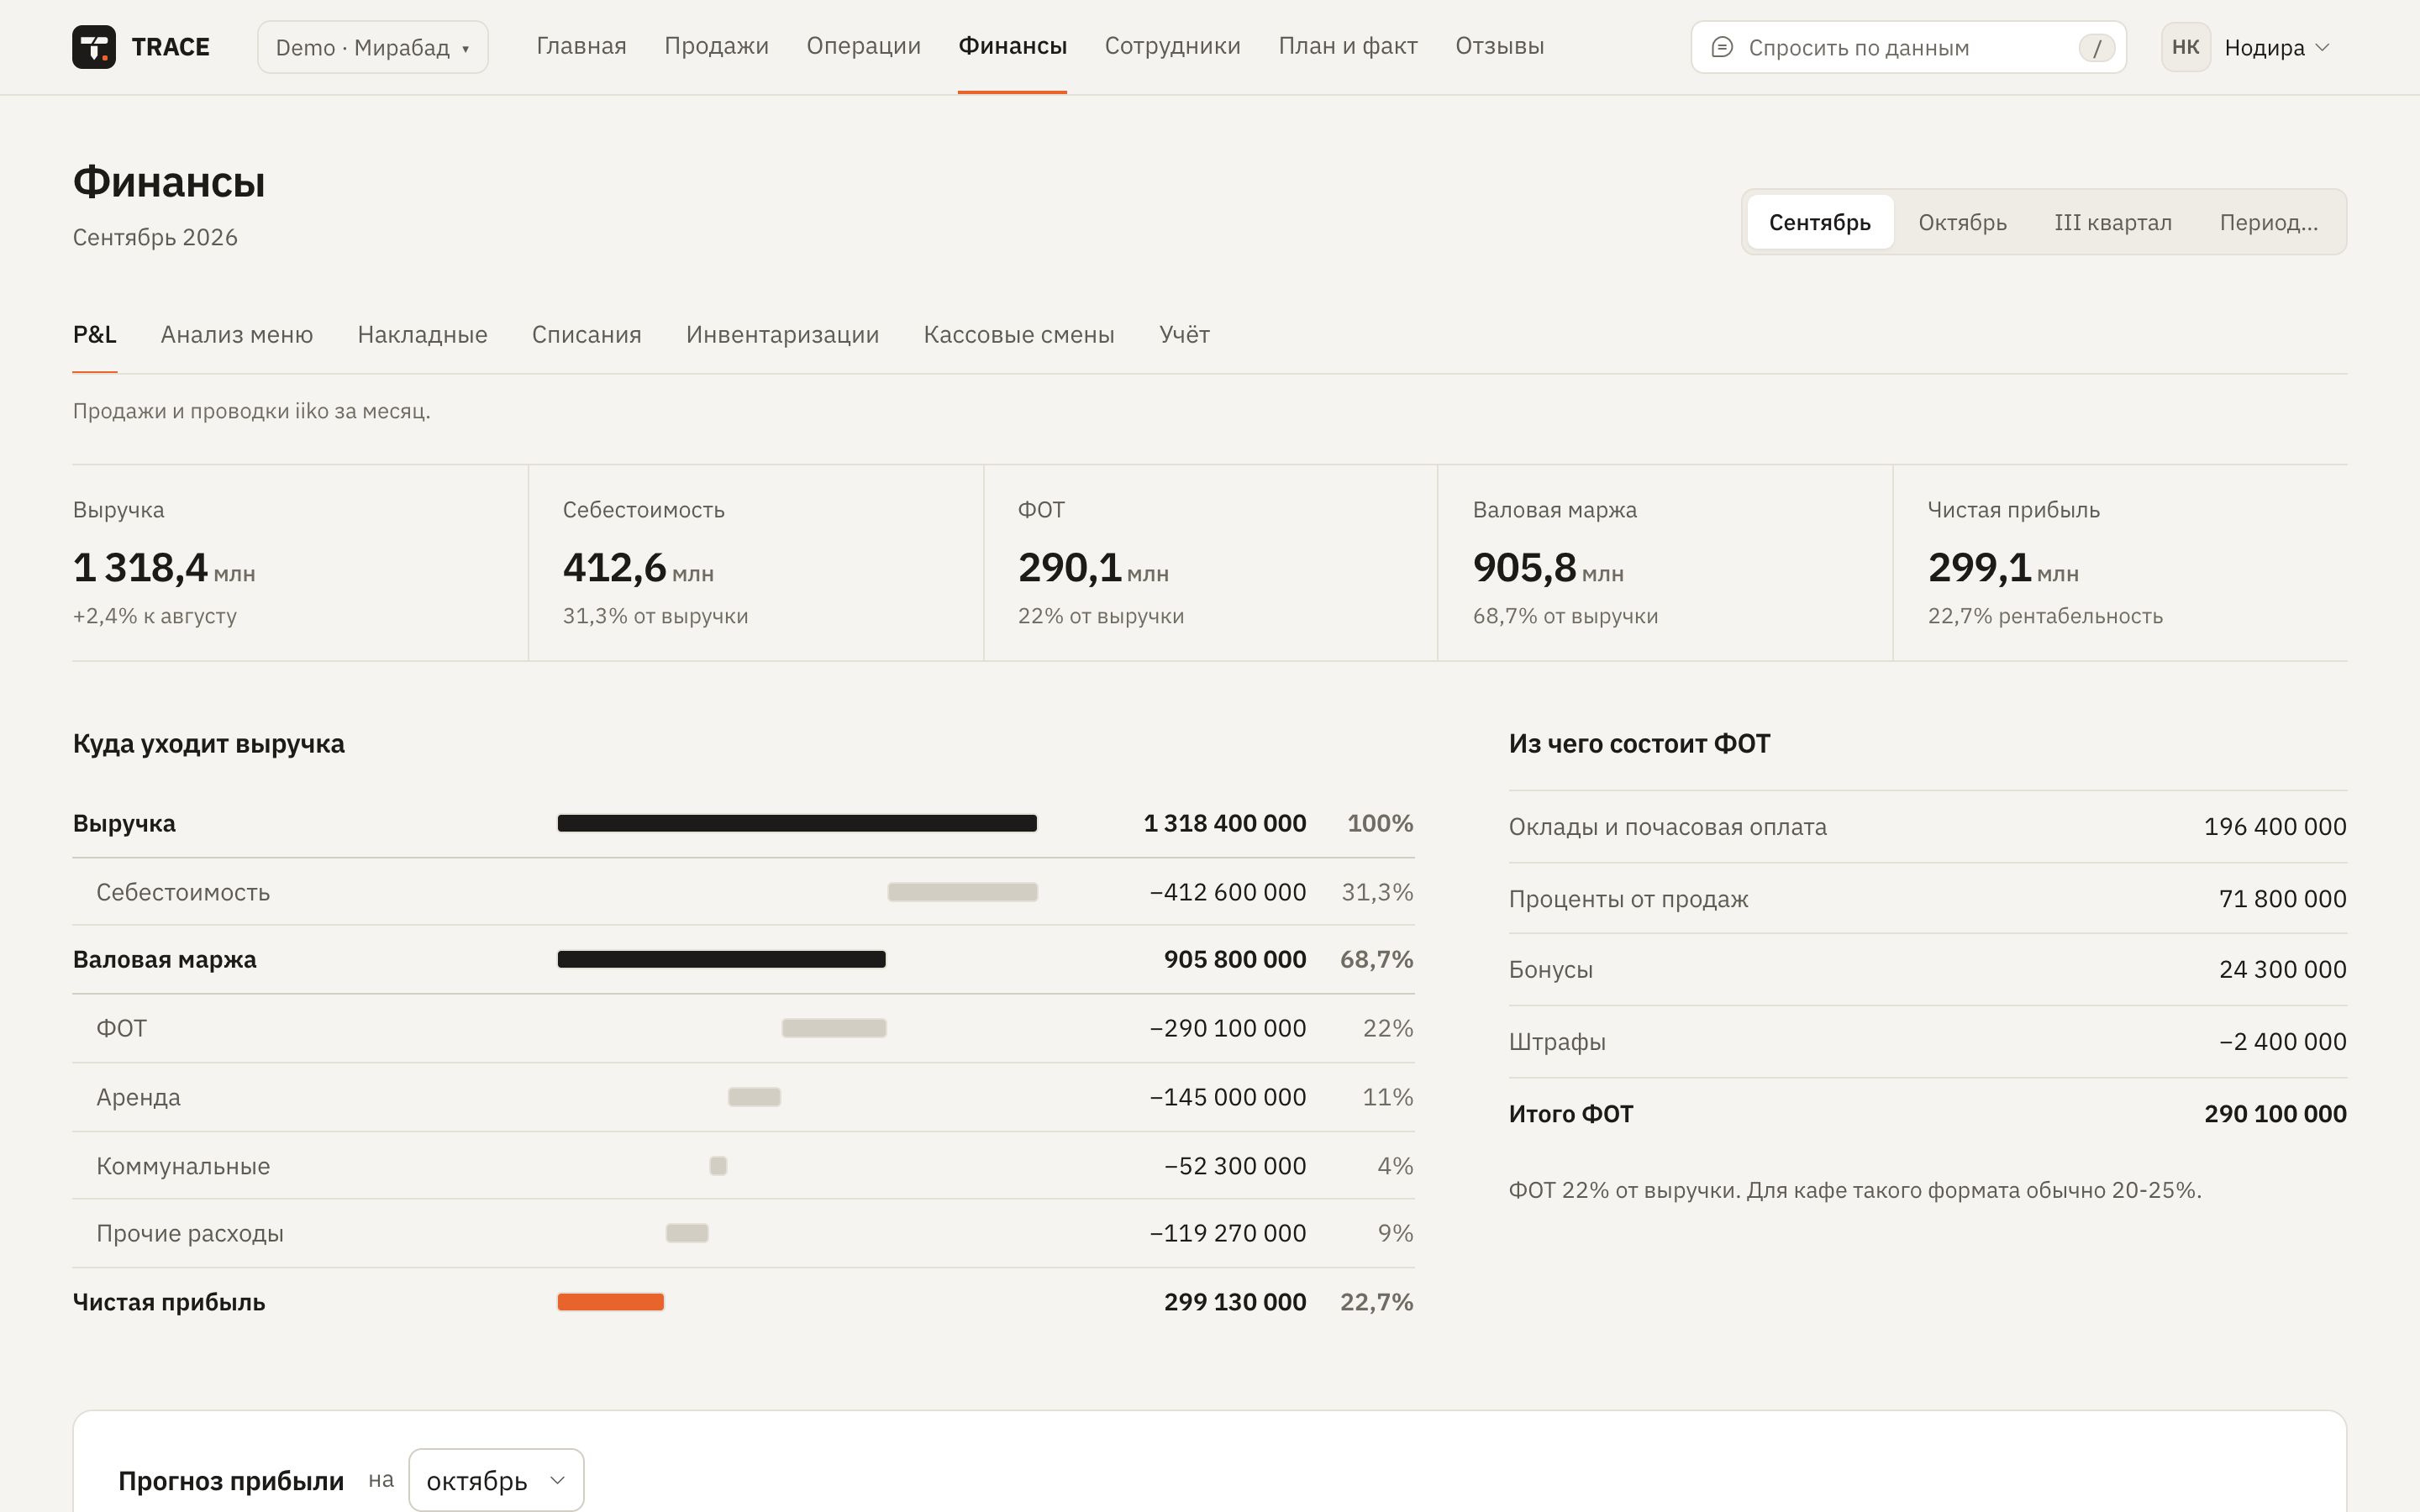2420x1512 pixels.
Task: Click the −412 600 000 Себестоимость value
Action: pos(1227,892)
